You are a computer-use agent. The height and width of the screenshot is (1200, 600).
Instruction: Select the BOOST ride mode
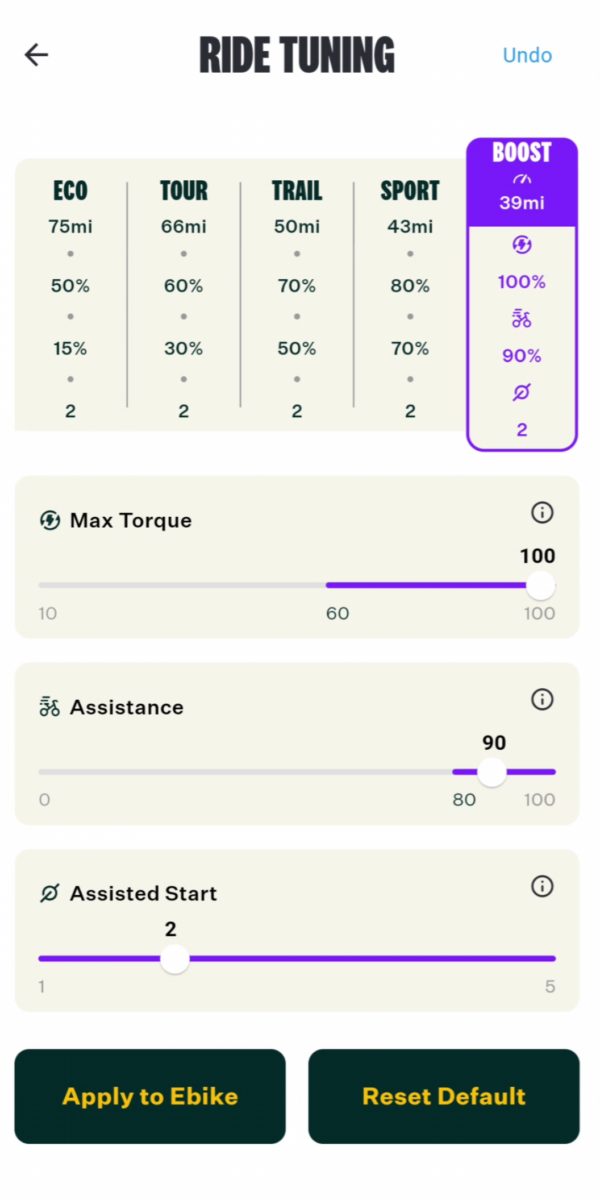(x=522, y=153)
